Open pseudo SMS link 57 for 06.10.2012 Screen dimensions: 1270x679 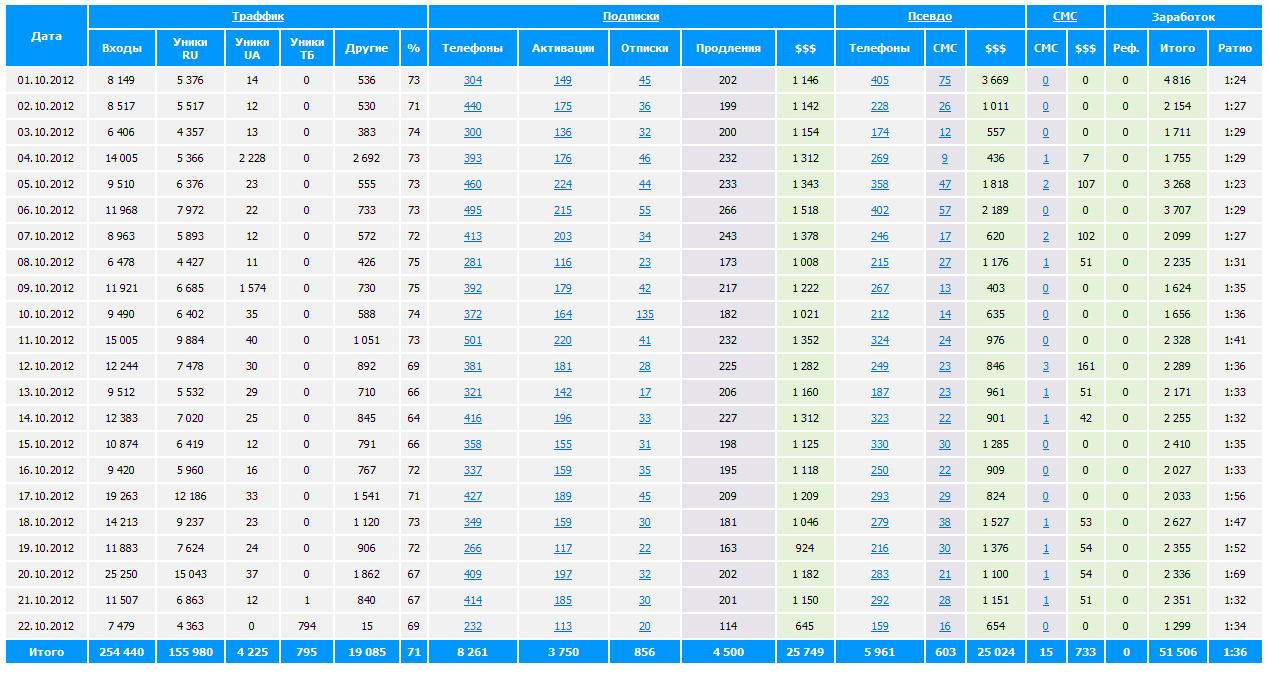(x=945, y=210)
